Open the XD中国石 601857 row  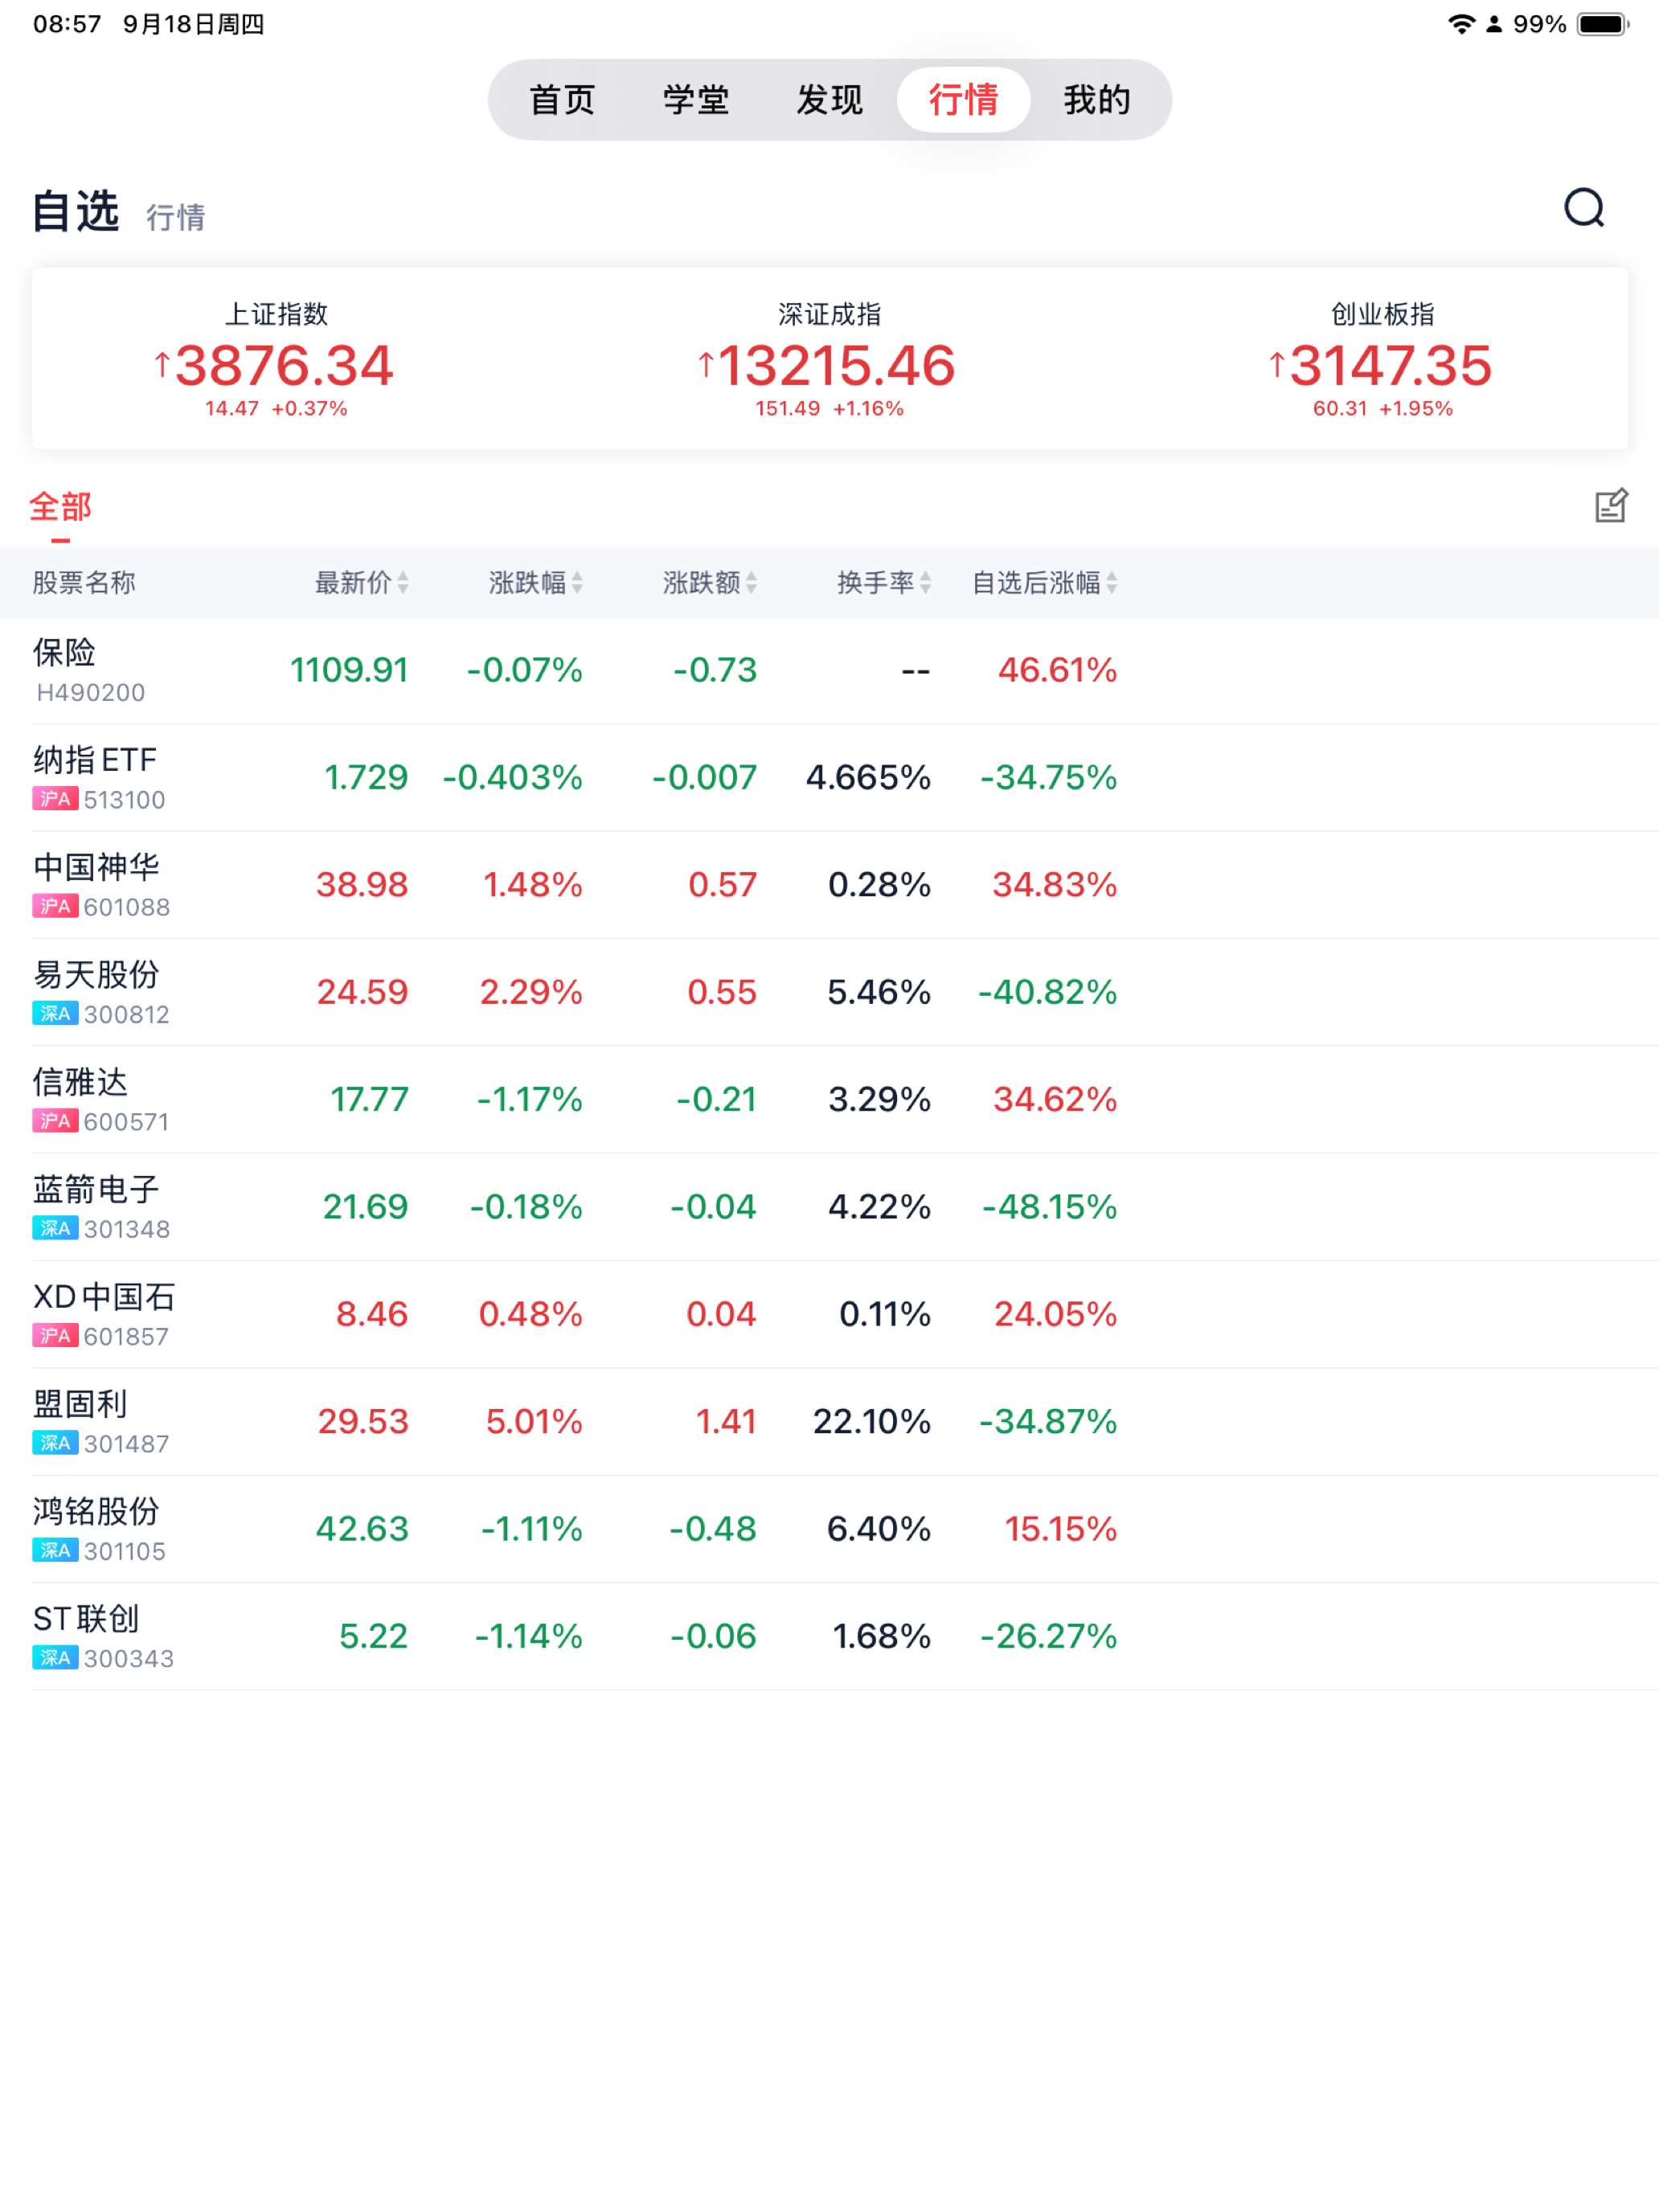[829, 1314]
